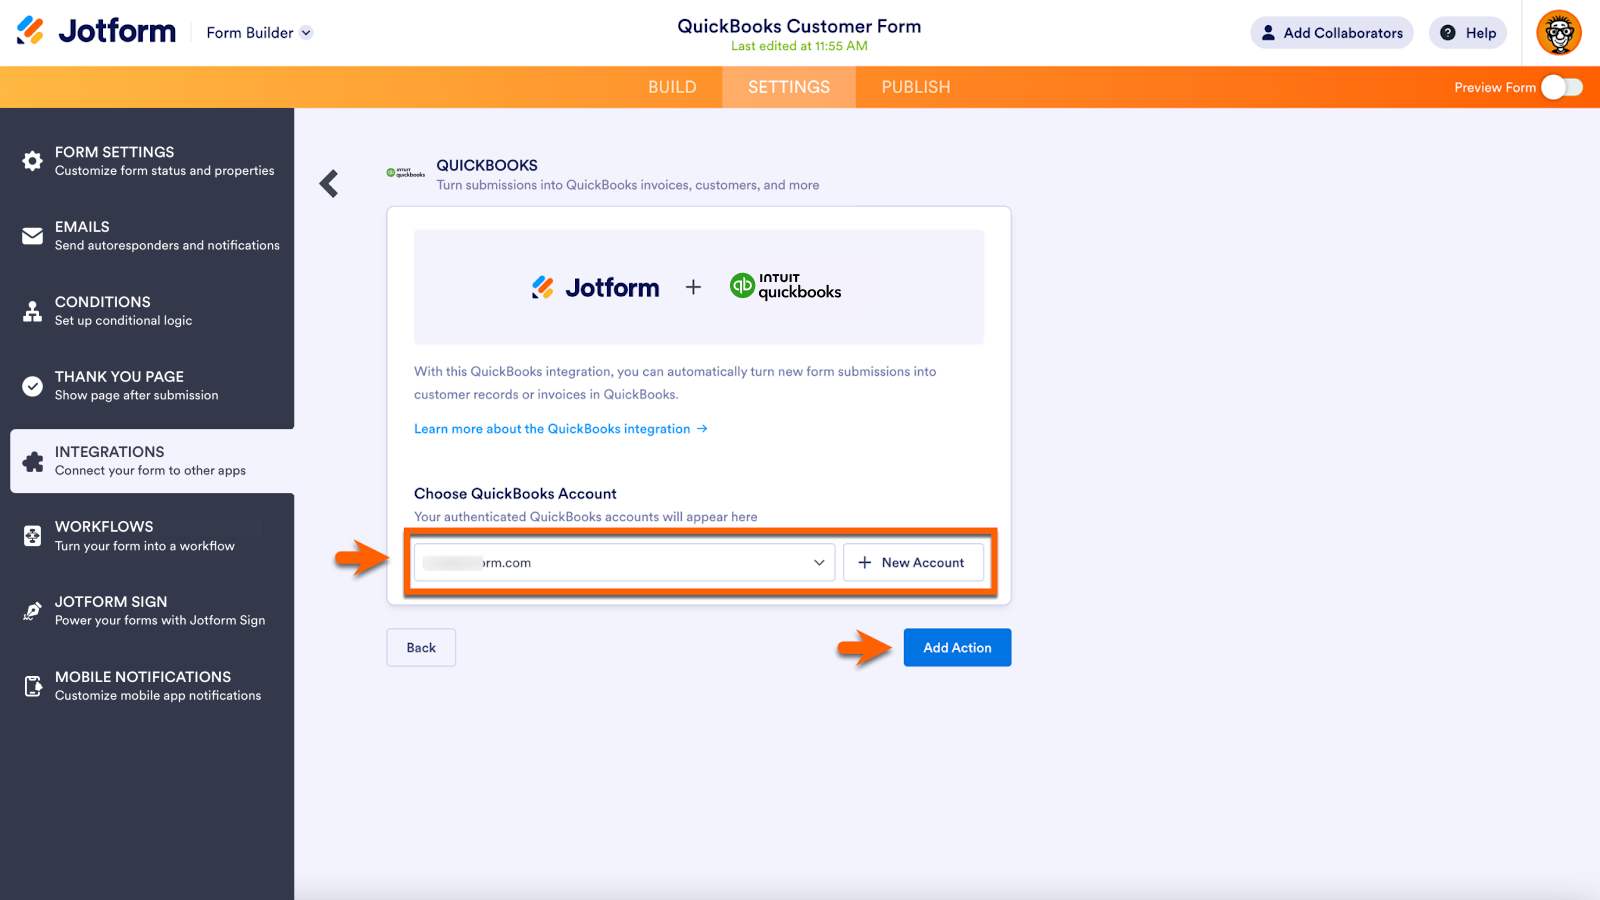Open the Form Builder dropdown

259,33
